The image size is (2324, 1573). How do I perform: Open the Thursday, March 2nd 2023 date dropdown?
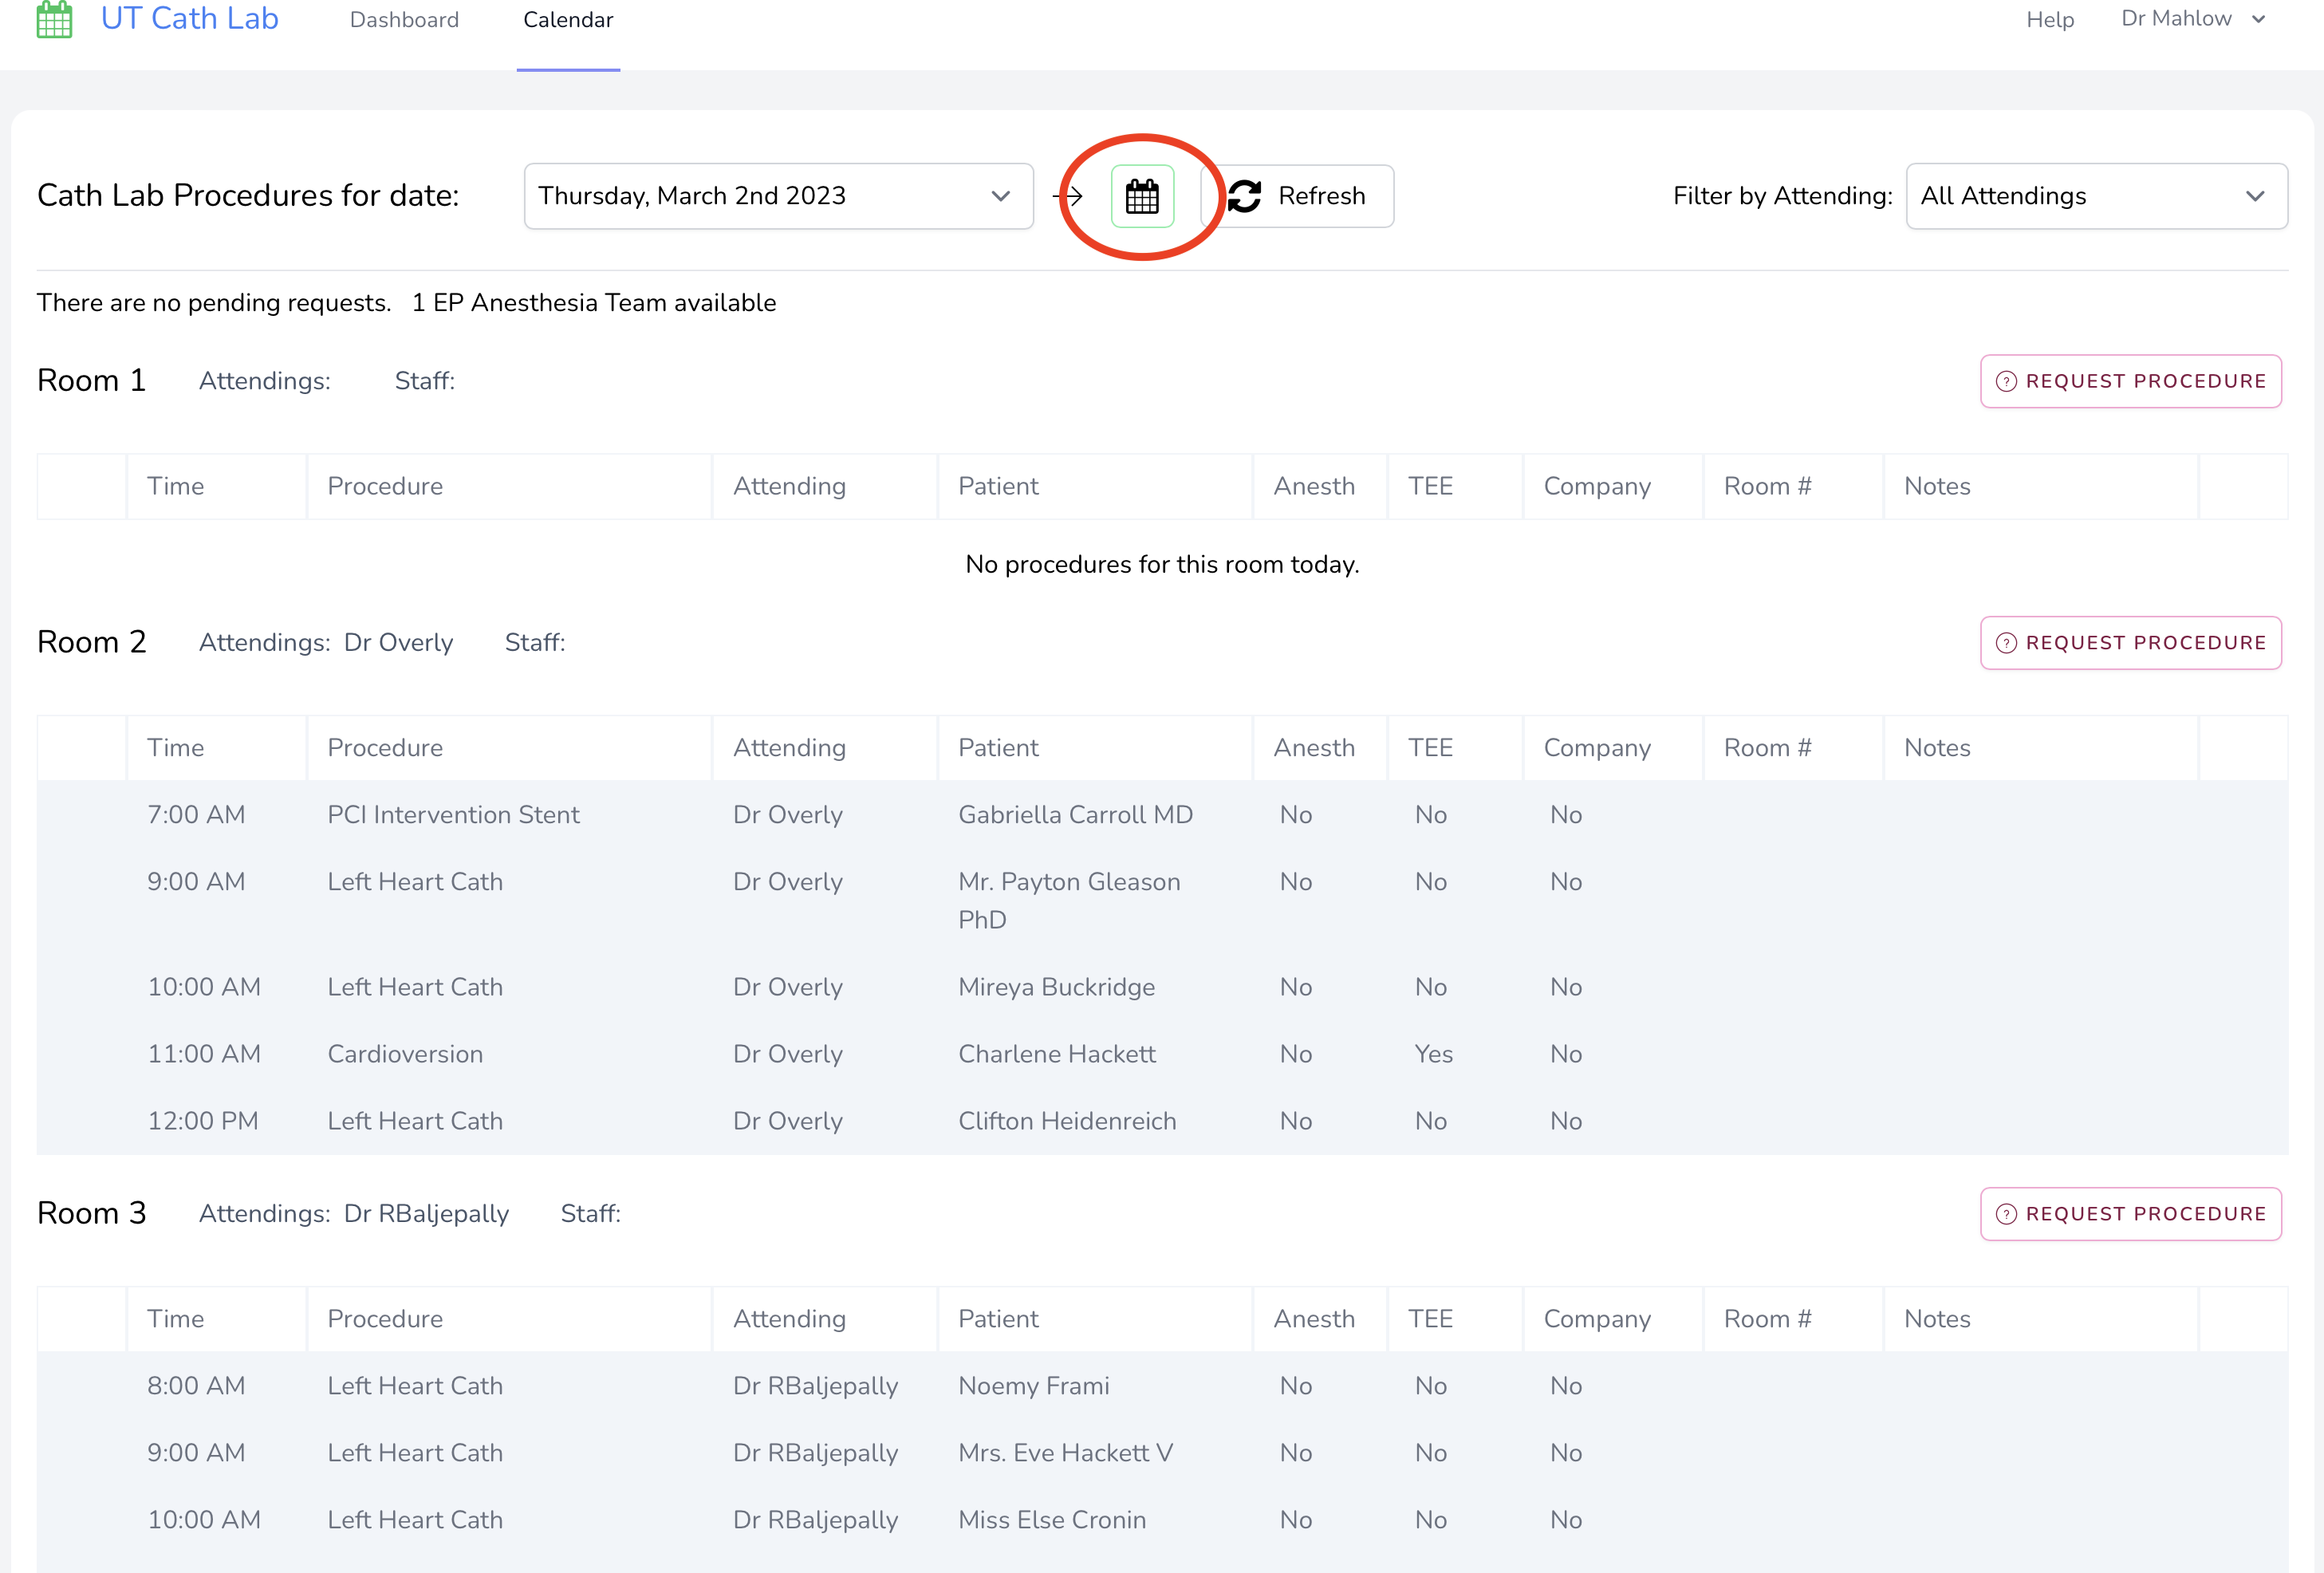[x=778, y=196]
